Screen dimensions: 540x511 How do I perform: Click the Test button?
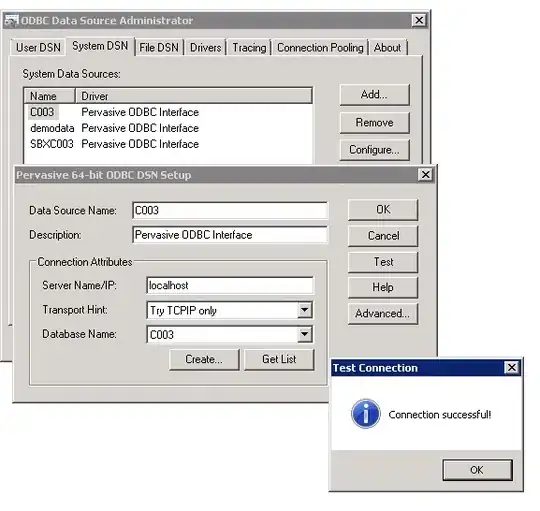383,262
